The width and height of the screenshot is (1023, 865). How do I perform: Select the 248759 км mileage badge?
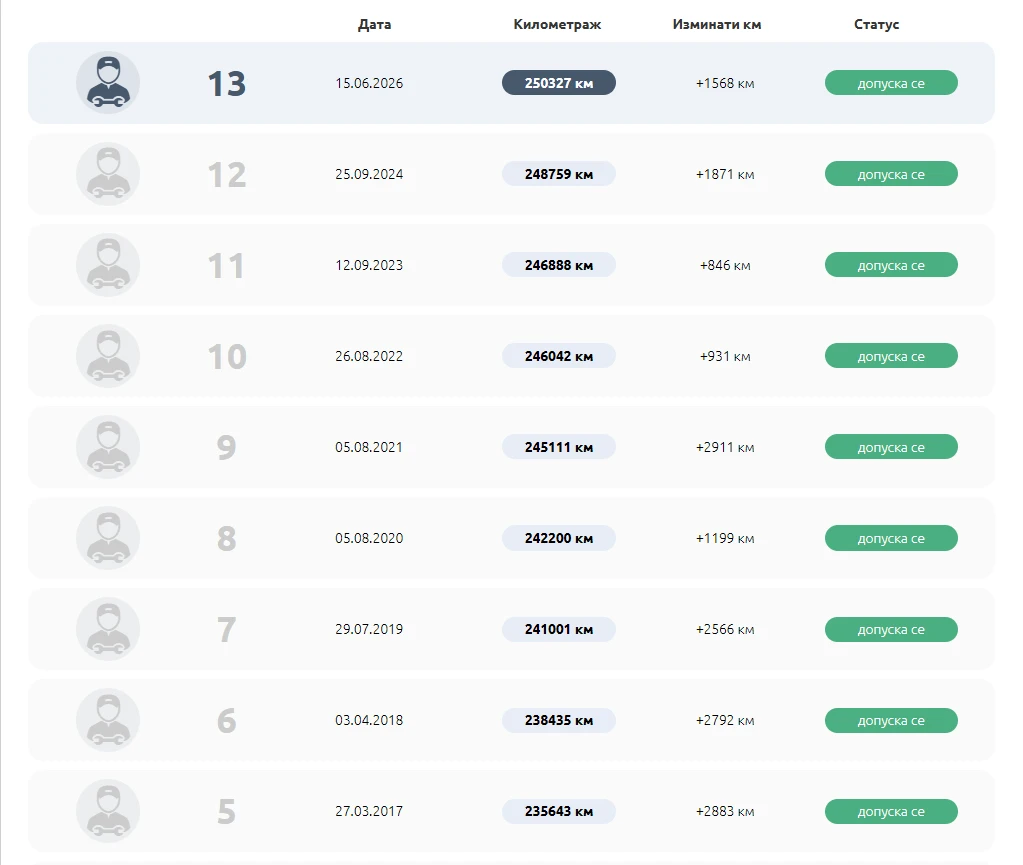pyautogui.click(x=558, y=174)
